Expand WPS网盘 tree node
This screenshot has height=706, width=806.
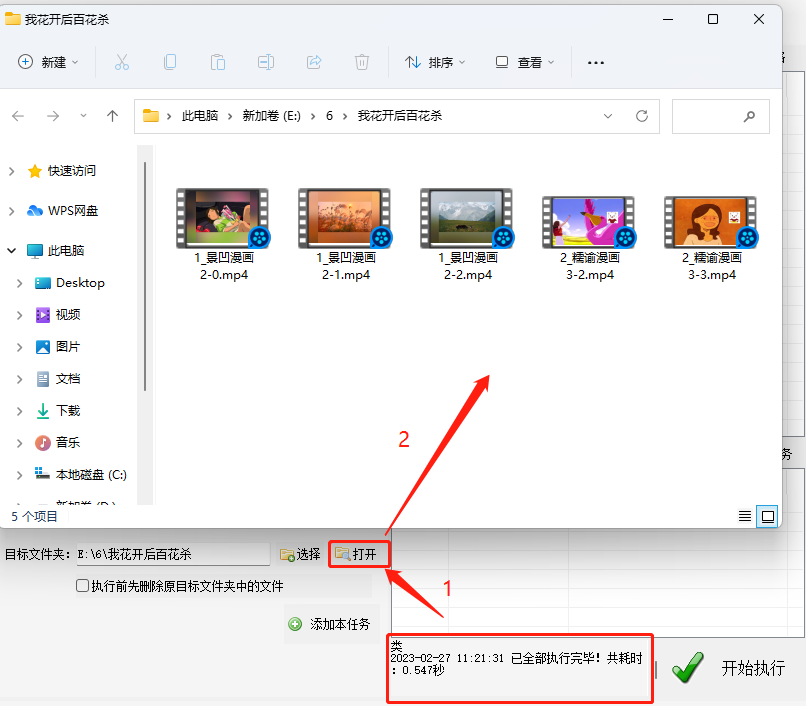tap(11, 211)
